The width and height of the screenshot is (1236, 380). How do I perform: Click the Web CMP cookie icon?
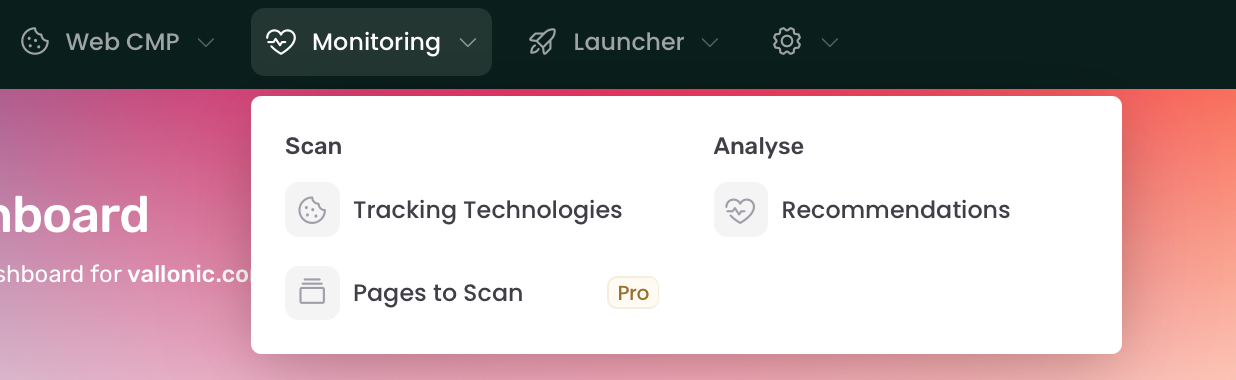(x=35, y=42)
